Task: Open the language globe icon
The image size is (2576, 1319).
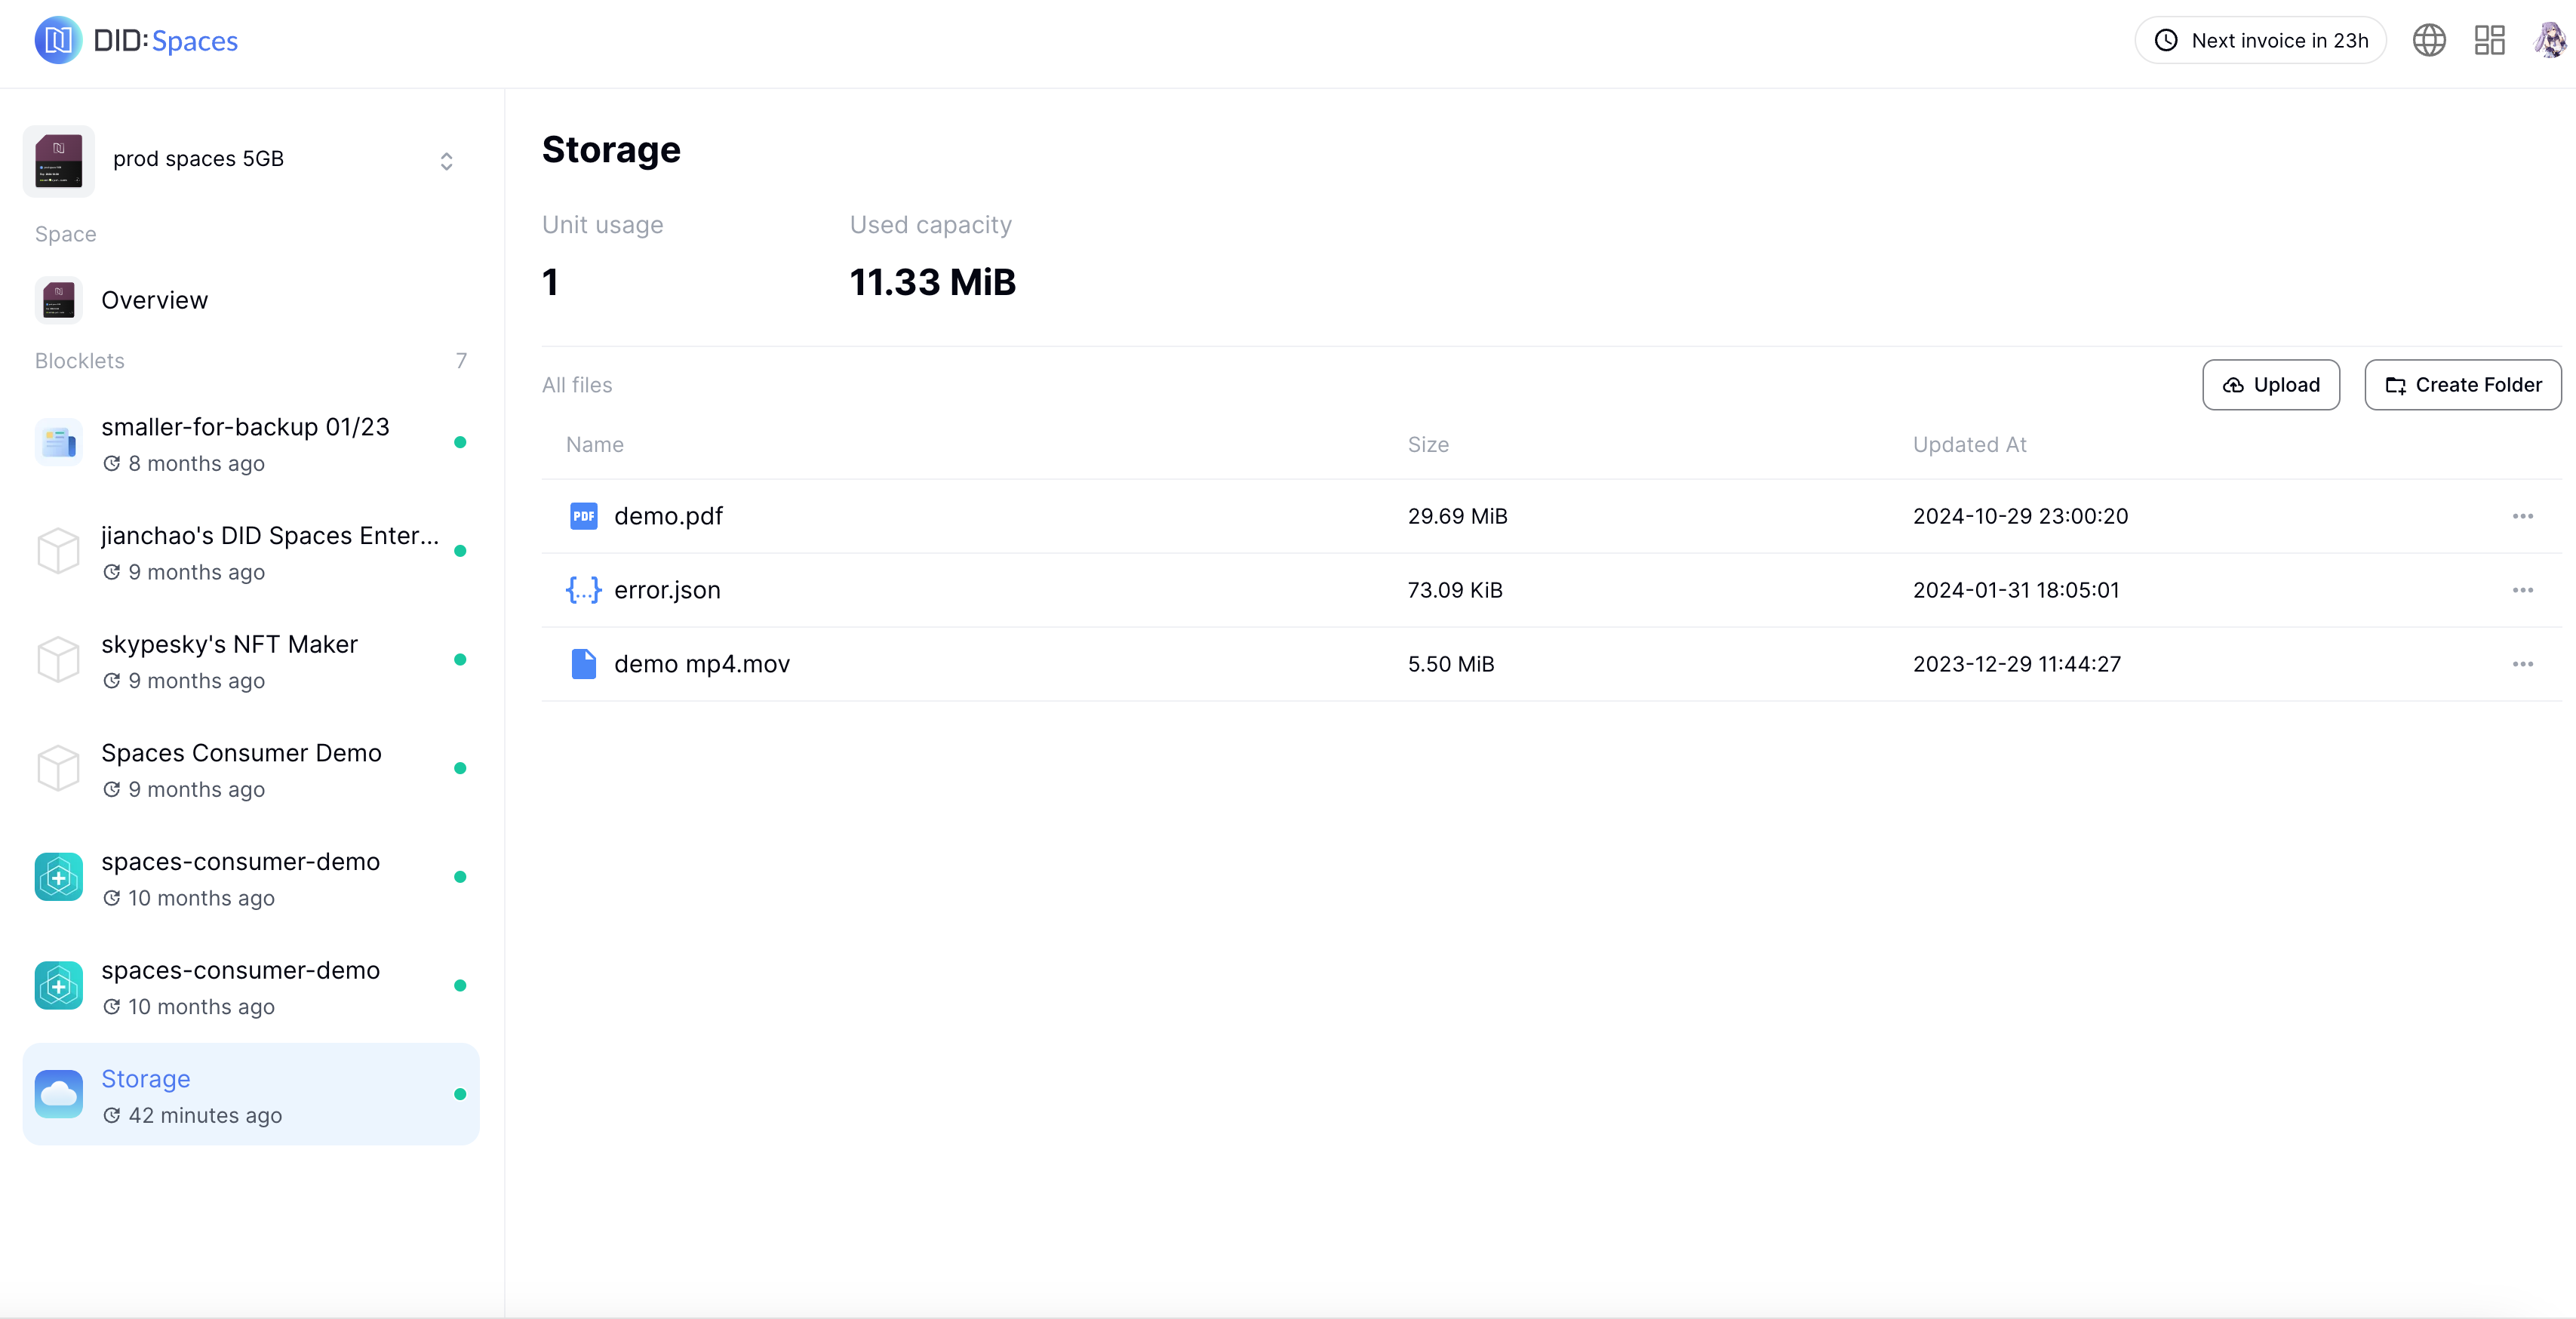Action: click(2428, 41)
